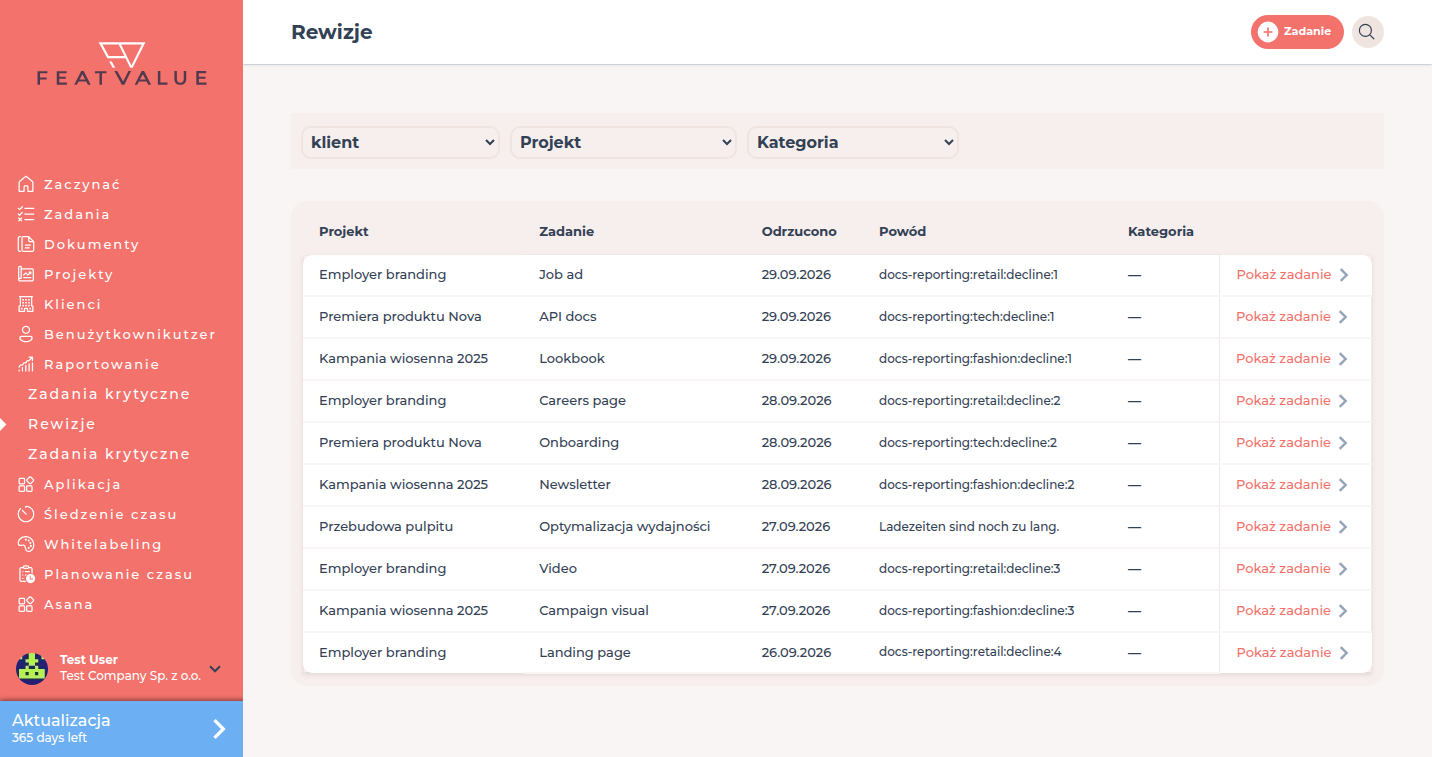The height and width of the screenshot is (757, 1432).
Task: Click the Aktualizacja upgrade banner
Action: click(121, 729)
